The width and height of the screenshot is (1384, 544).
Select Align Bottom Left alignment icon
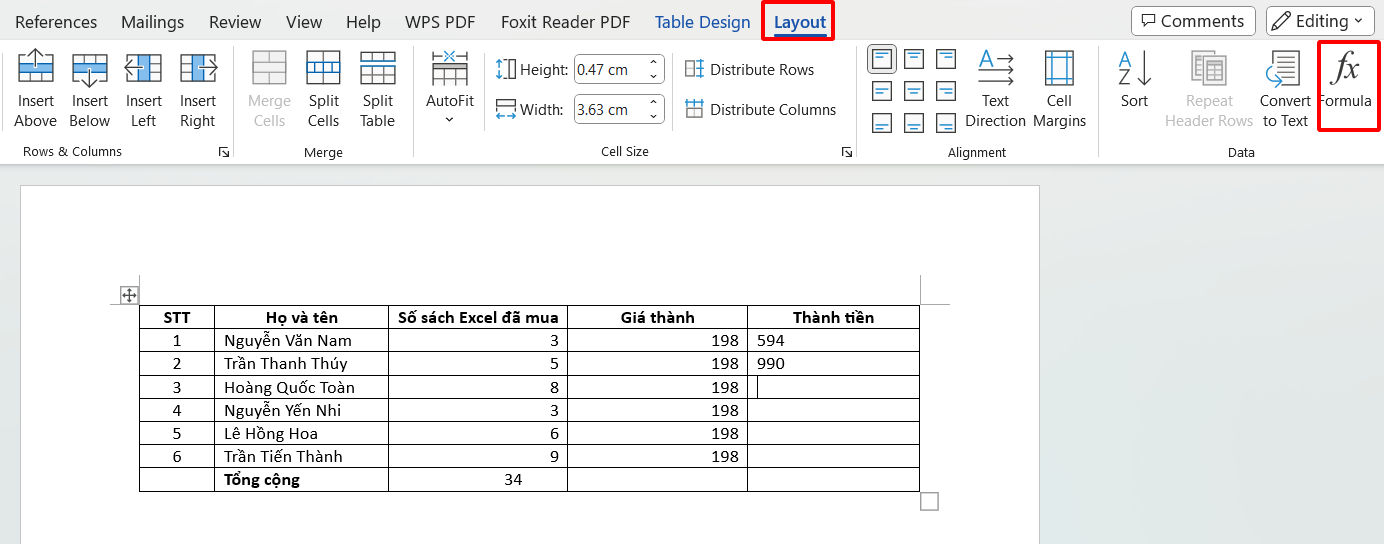(x=882, y=123)
